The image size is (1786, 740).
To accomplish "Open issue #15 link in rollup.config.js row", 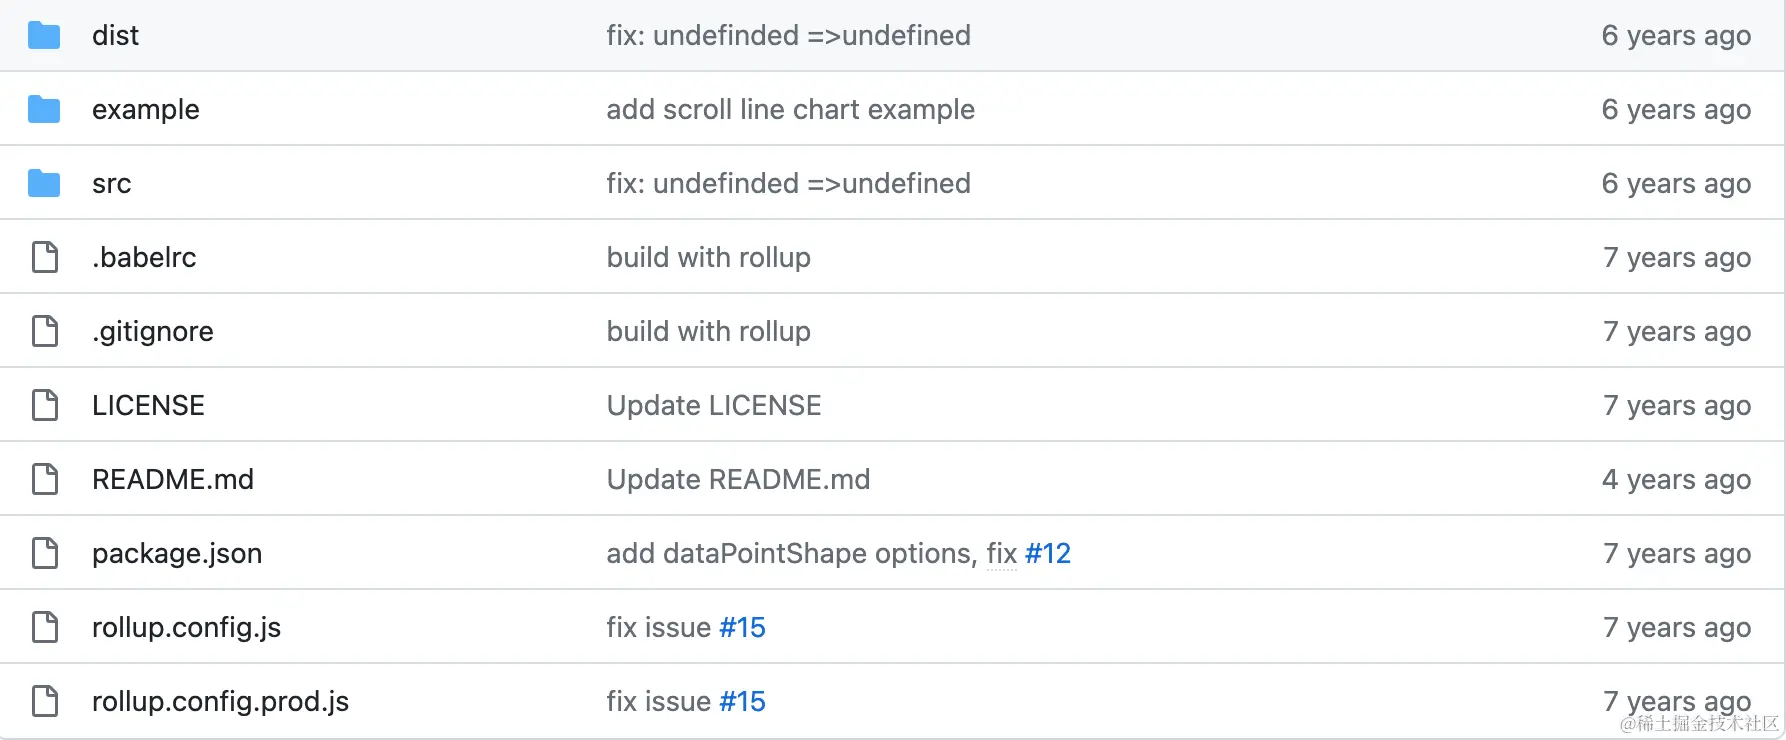I will click(x=742, y=628).
